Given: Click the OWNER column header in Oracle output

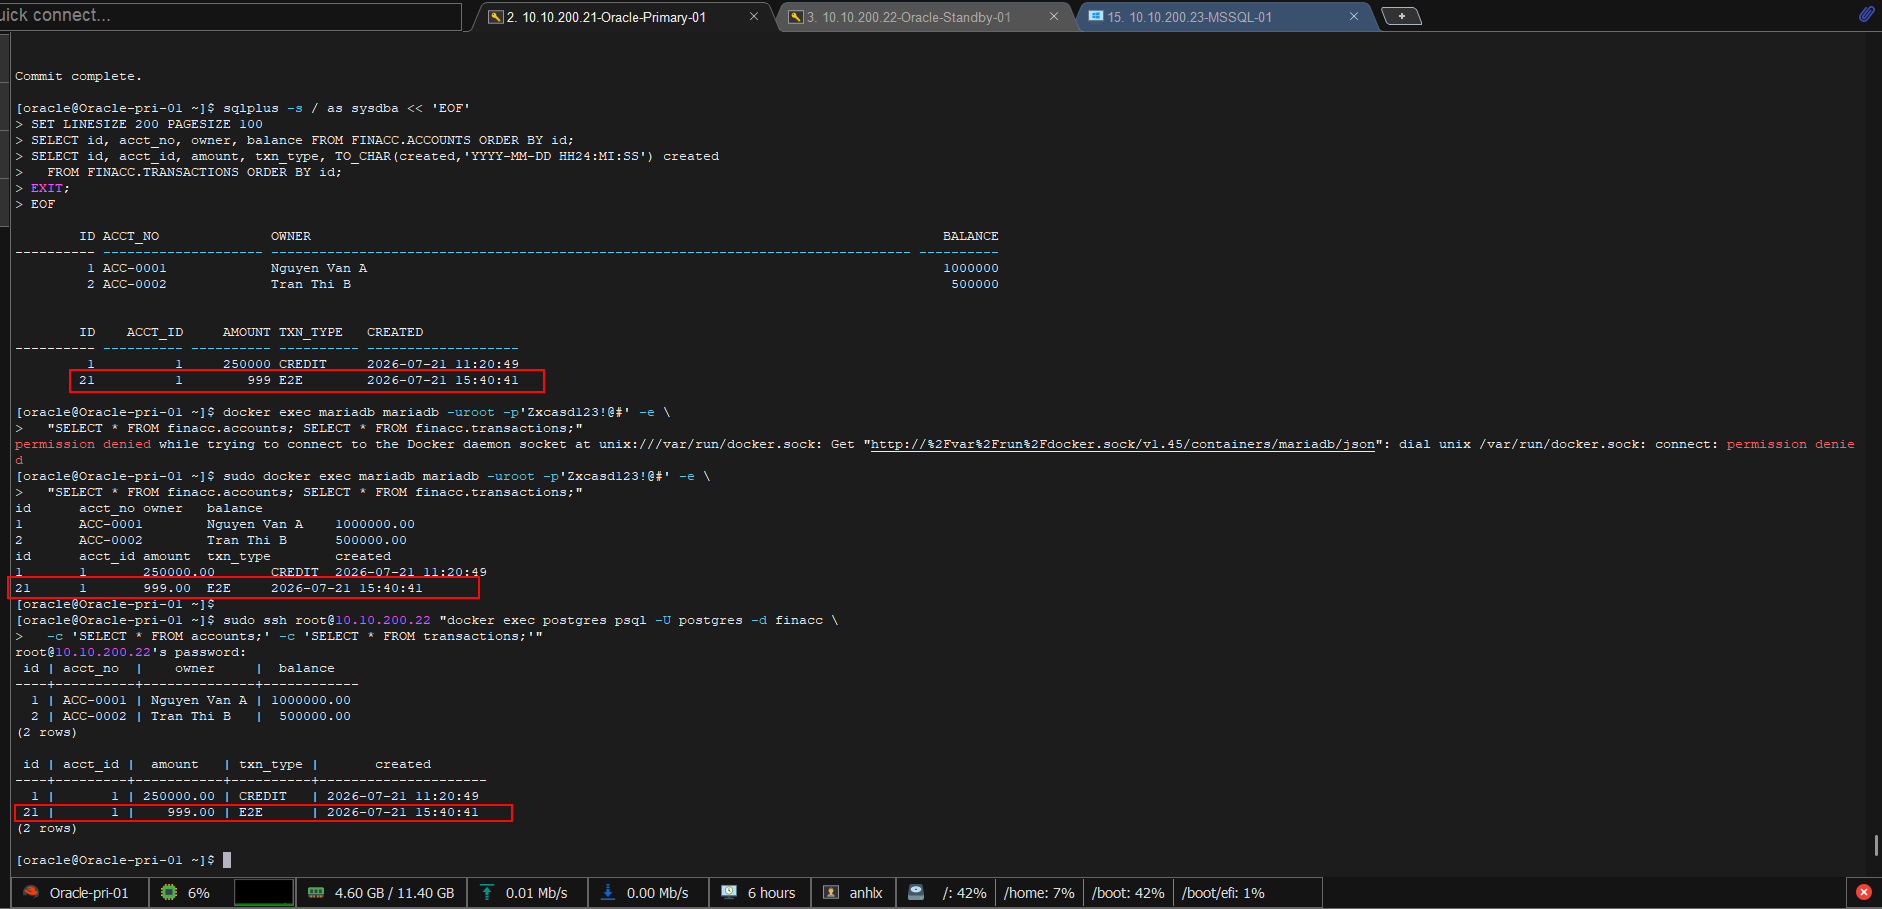Looking at the screenshot, I should pyautogui.click(x=291, y=236).
